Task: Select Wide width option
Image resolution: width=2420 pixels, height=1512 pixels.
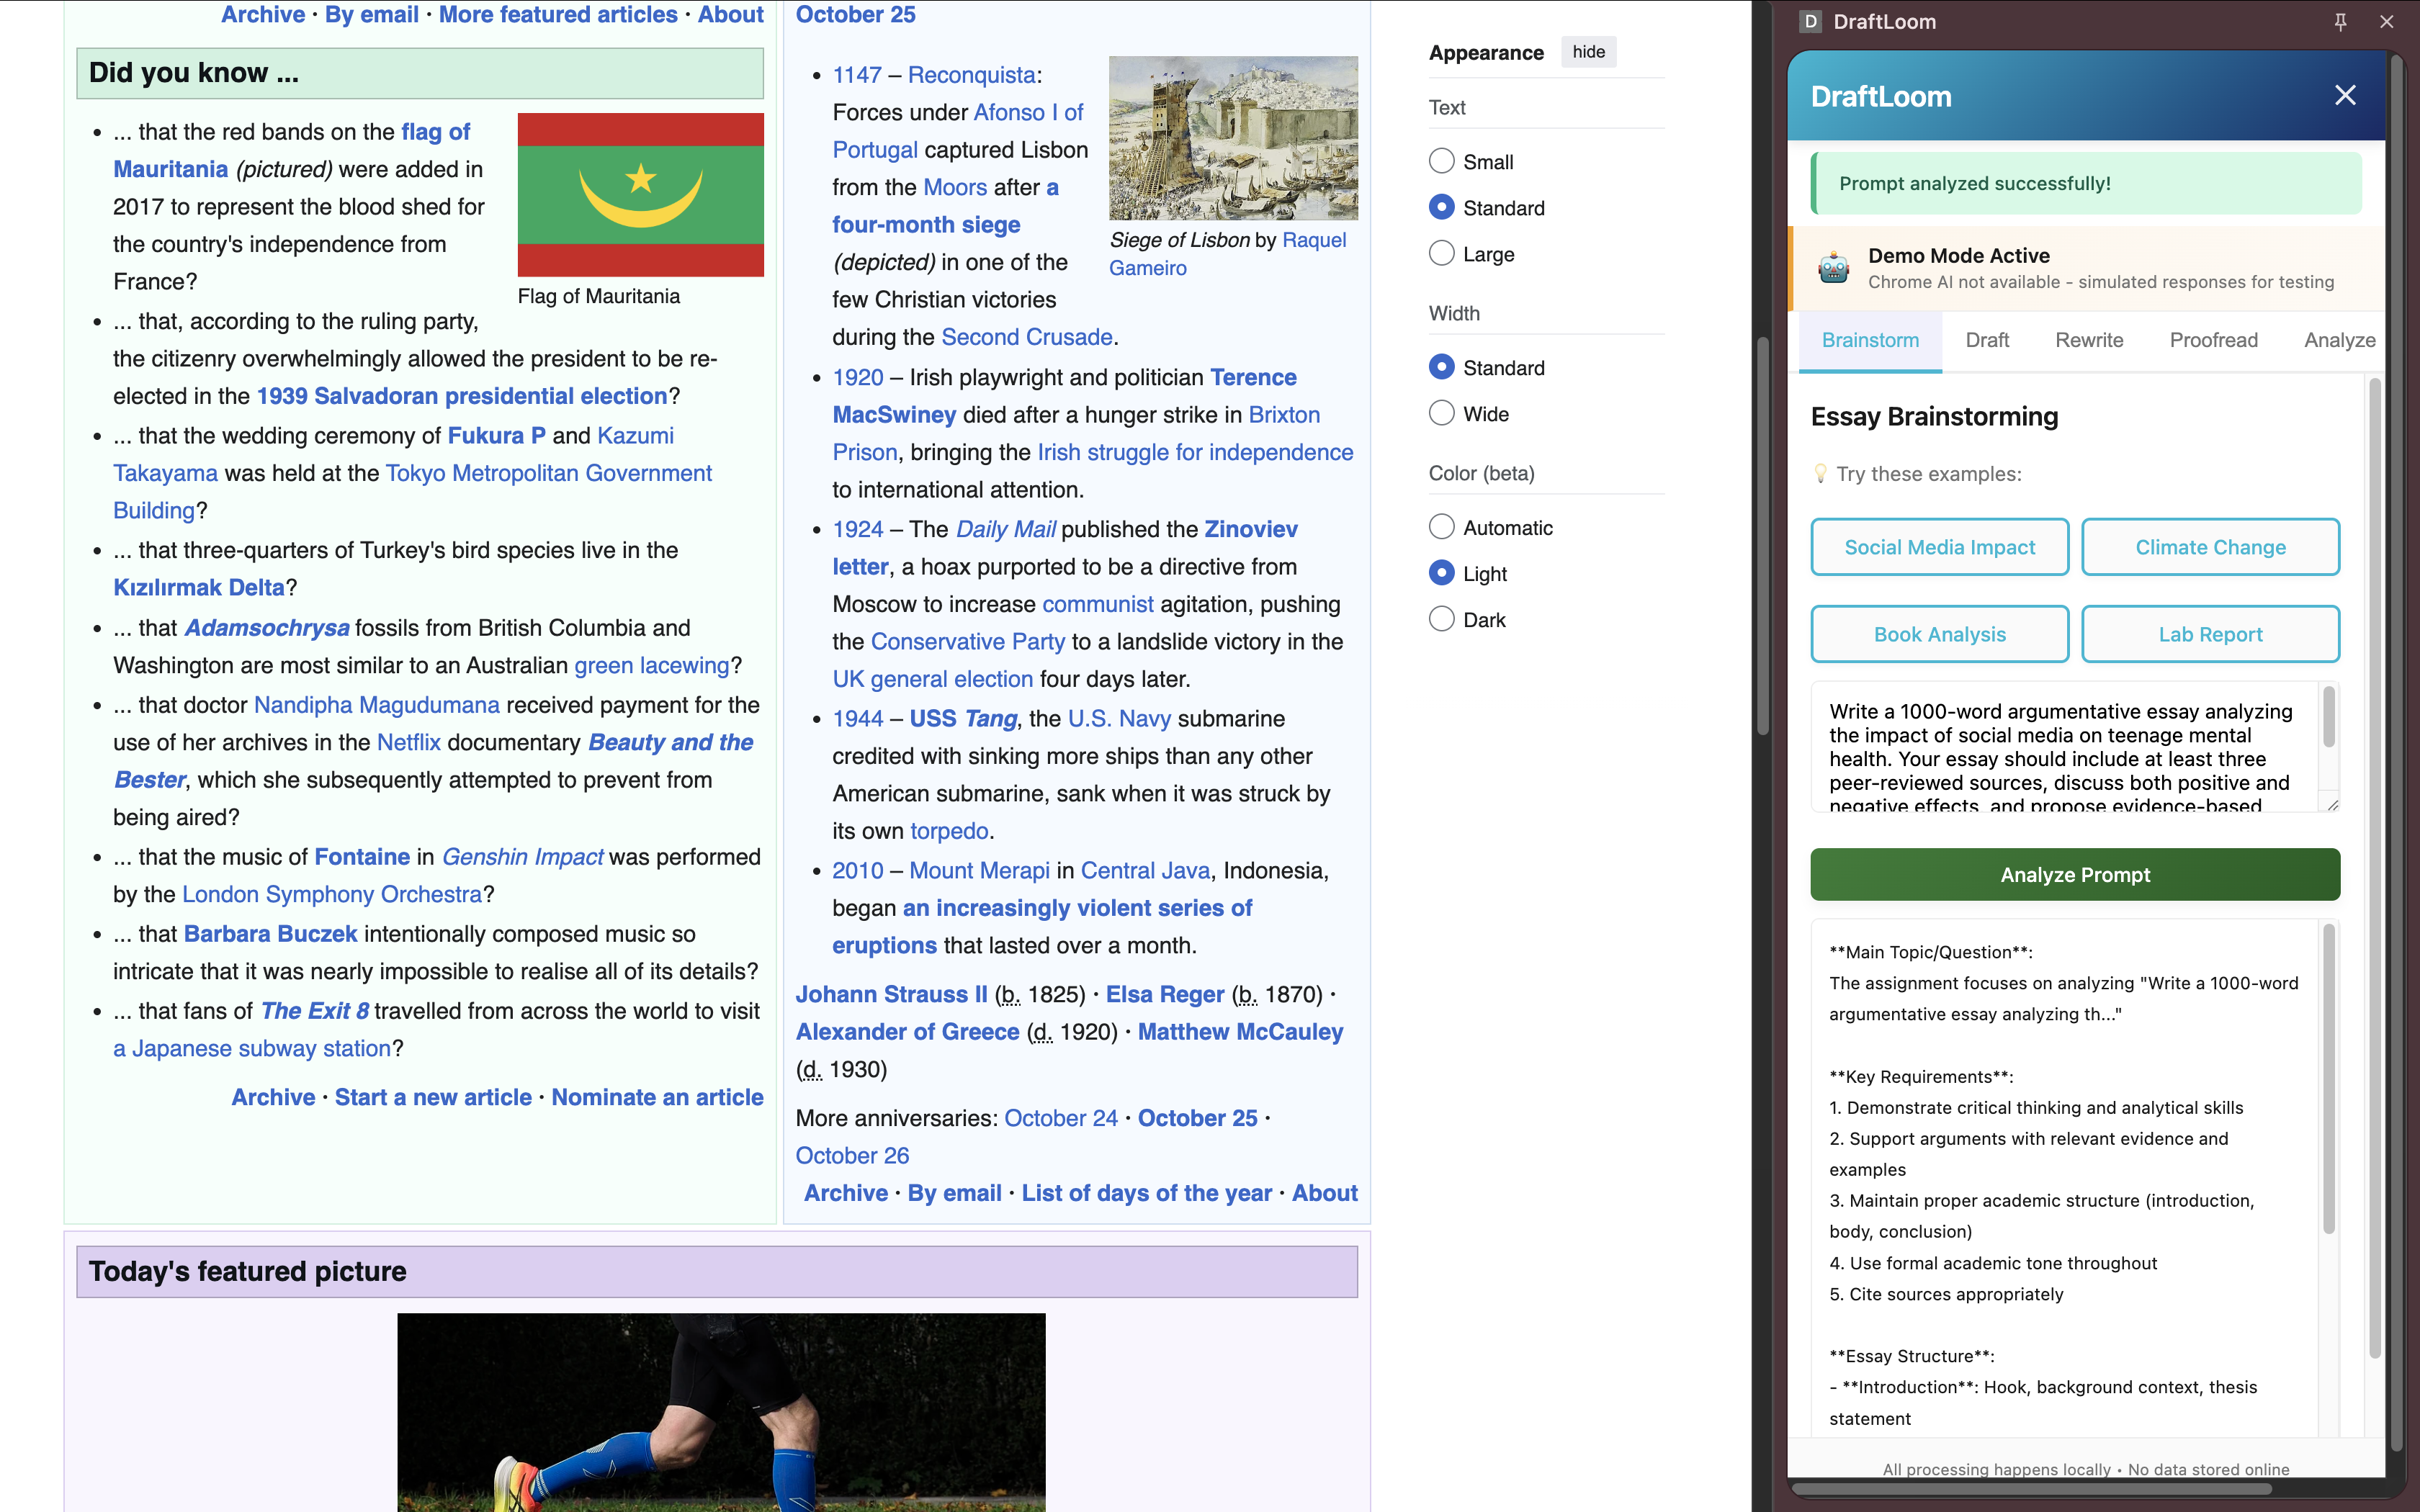Action: coord(1441,413)
